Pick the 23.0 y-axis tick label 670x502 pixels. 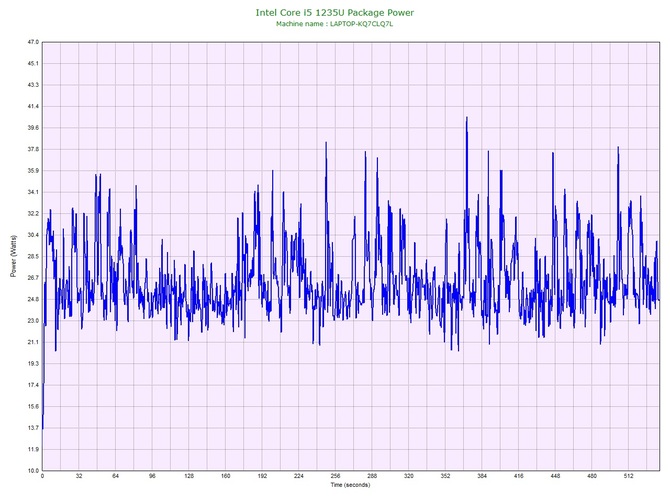click(33, 320)
